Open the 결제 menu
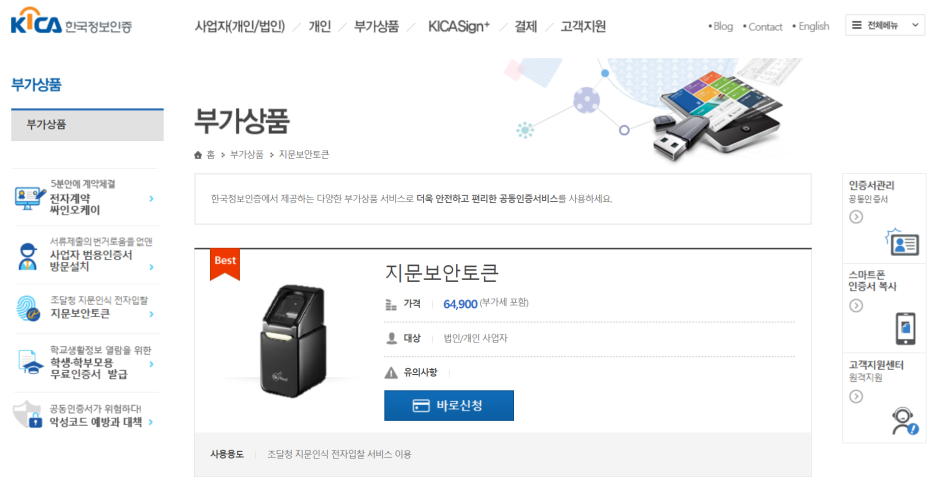Viewport: 936px width, 487px height. coord(526,26)
